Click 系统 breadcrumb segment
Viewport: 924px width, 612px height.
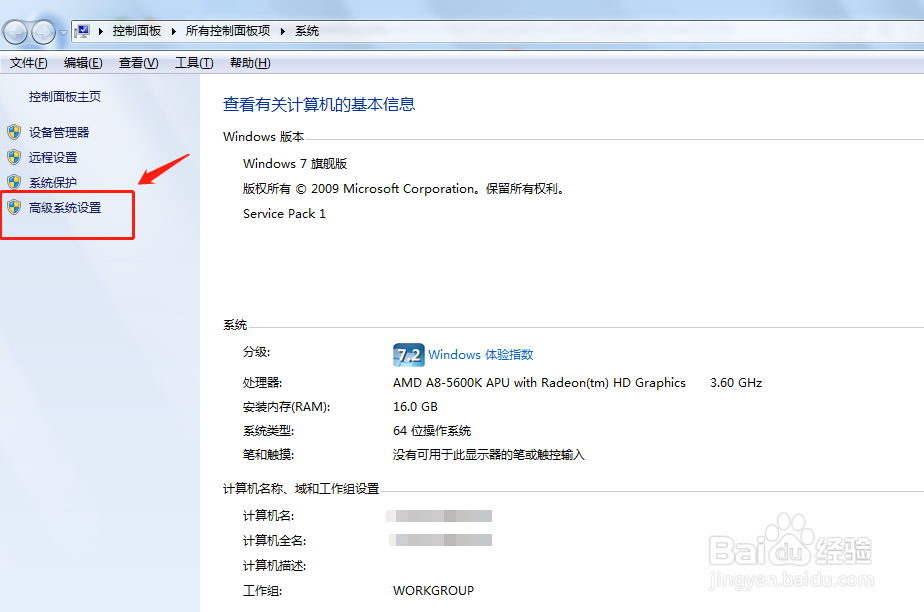[x=307, y=31]
